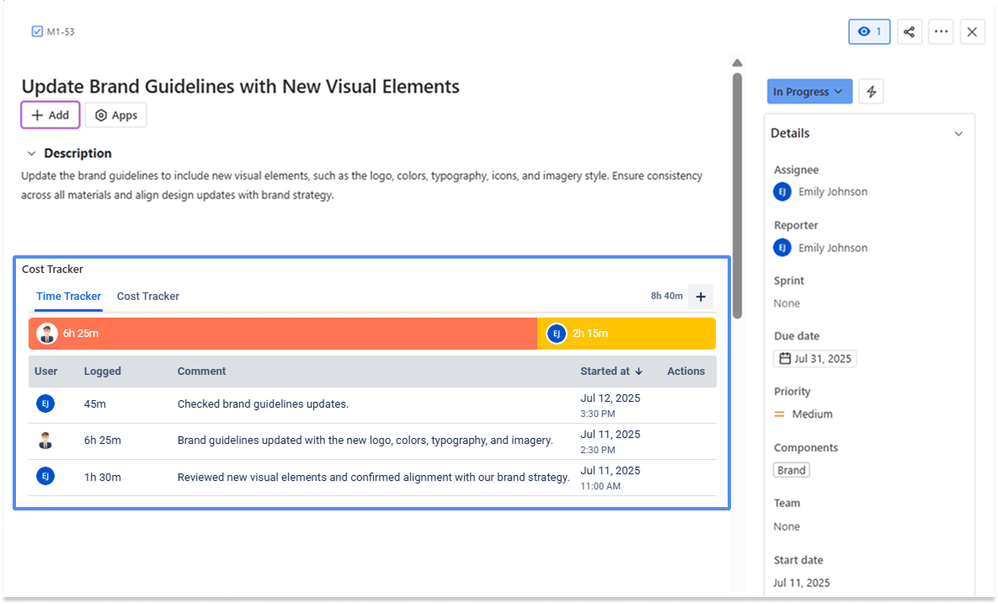This screenshot has width=998, height=604.
Task: Click the scrollbar up arrow
Action: pos(737,62)
